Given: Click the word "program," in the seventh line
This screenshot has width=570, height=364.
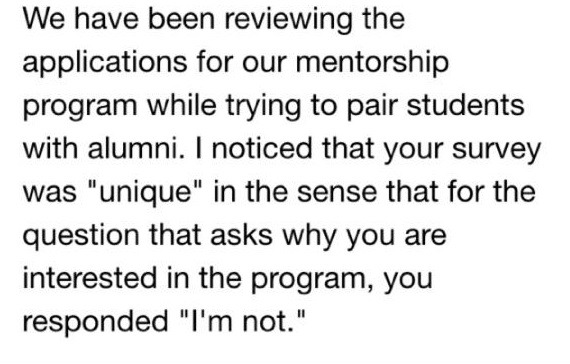Looking at the screenshot, I should tap(312, 281).
